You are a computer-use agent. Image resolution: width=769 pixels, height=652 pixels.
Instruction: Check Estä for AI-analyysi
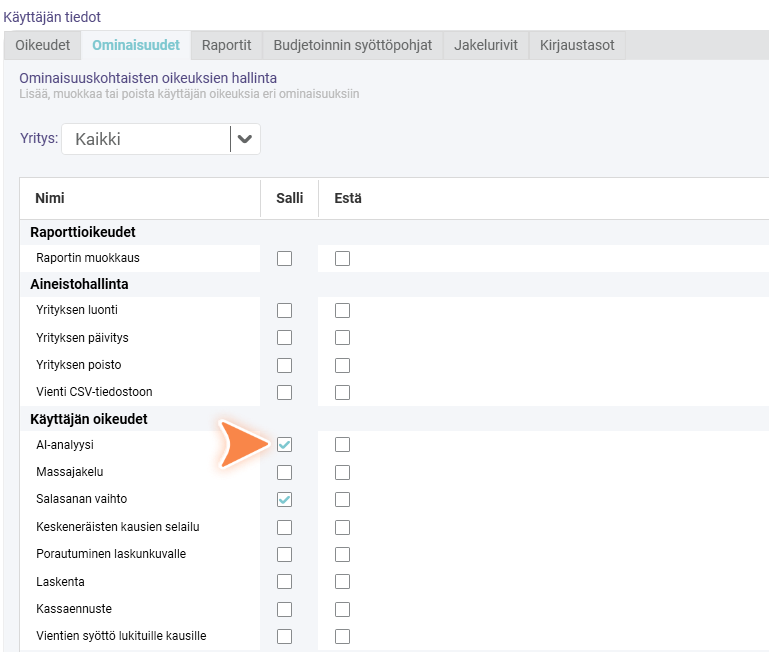[342, 444]
